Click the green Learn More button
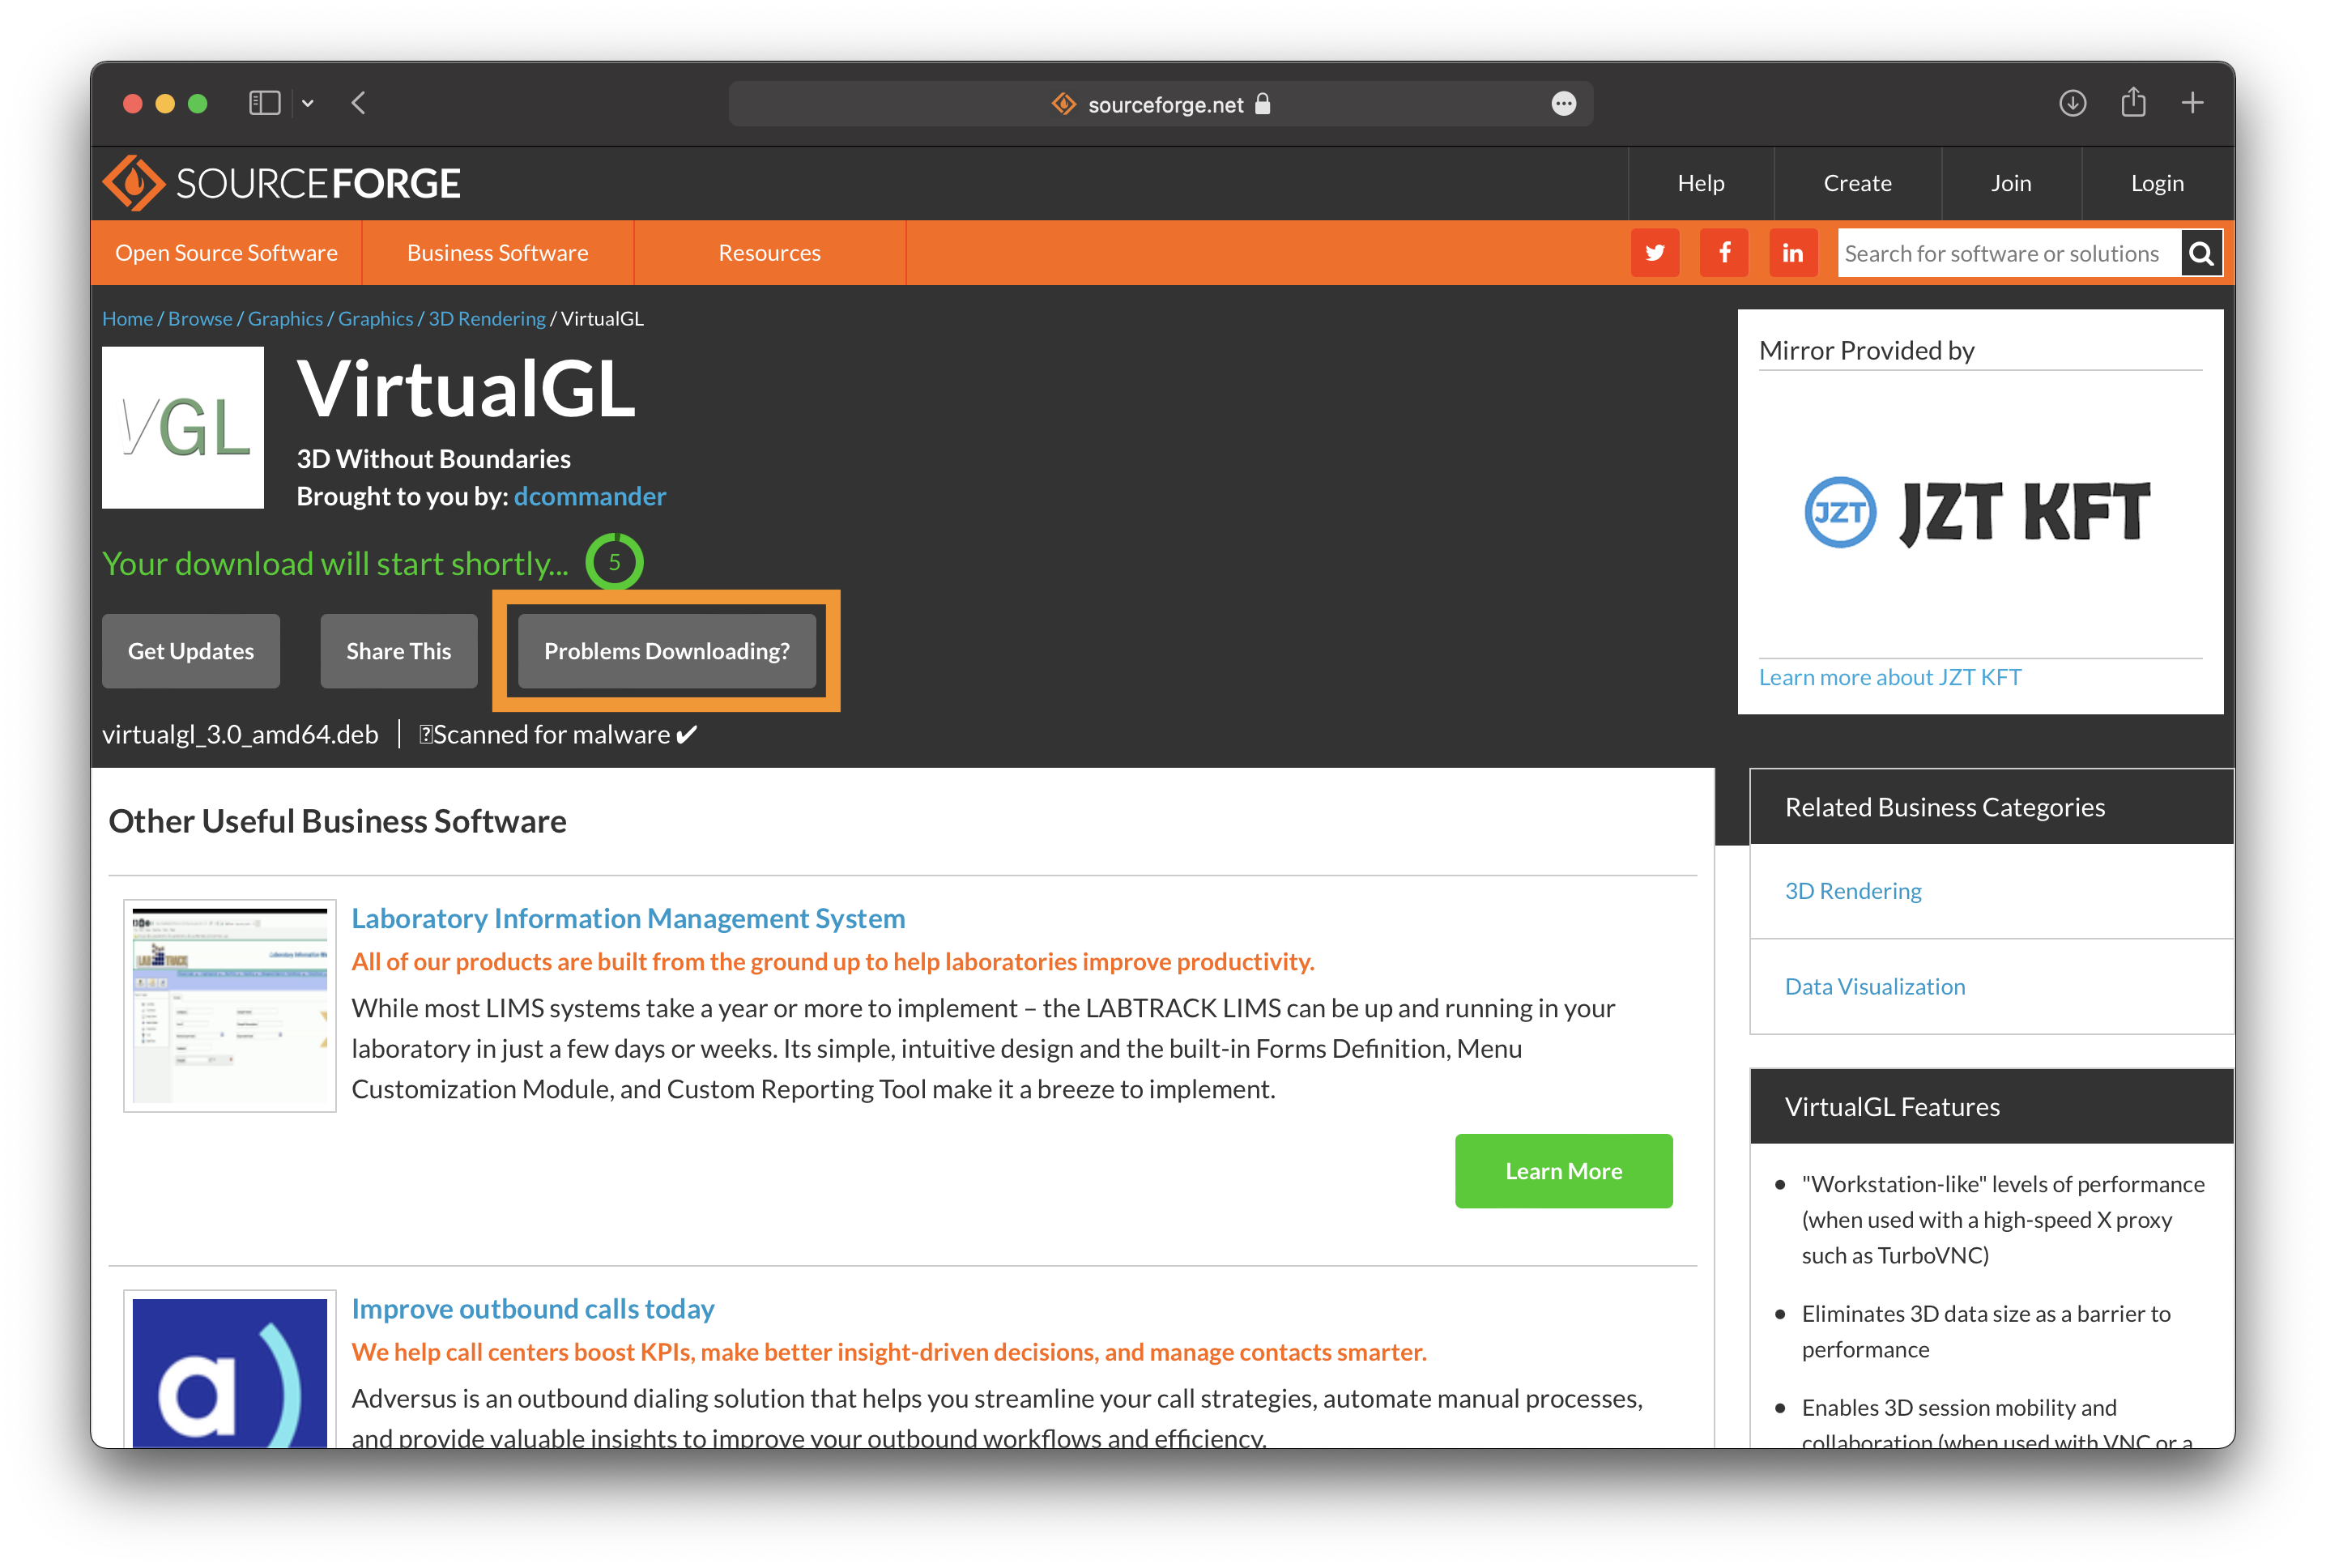This screenshot has height=1568, width=2326. pyautogui.click(x=1564, y=1171)
